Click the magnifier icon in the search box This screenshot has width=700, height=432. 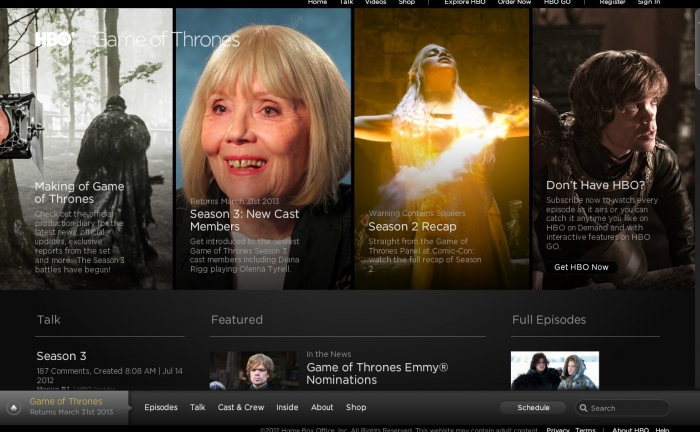583,408
